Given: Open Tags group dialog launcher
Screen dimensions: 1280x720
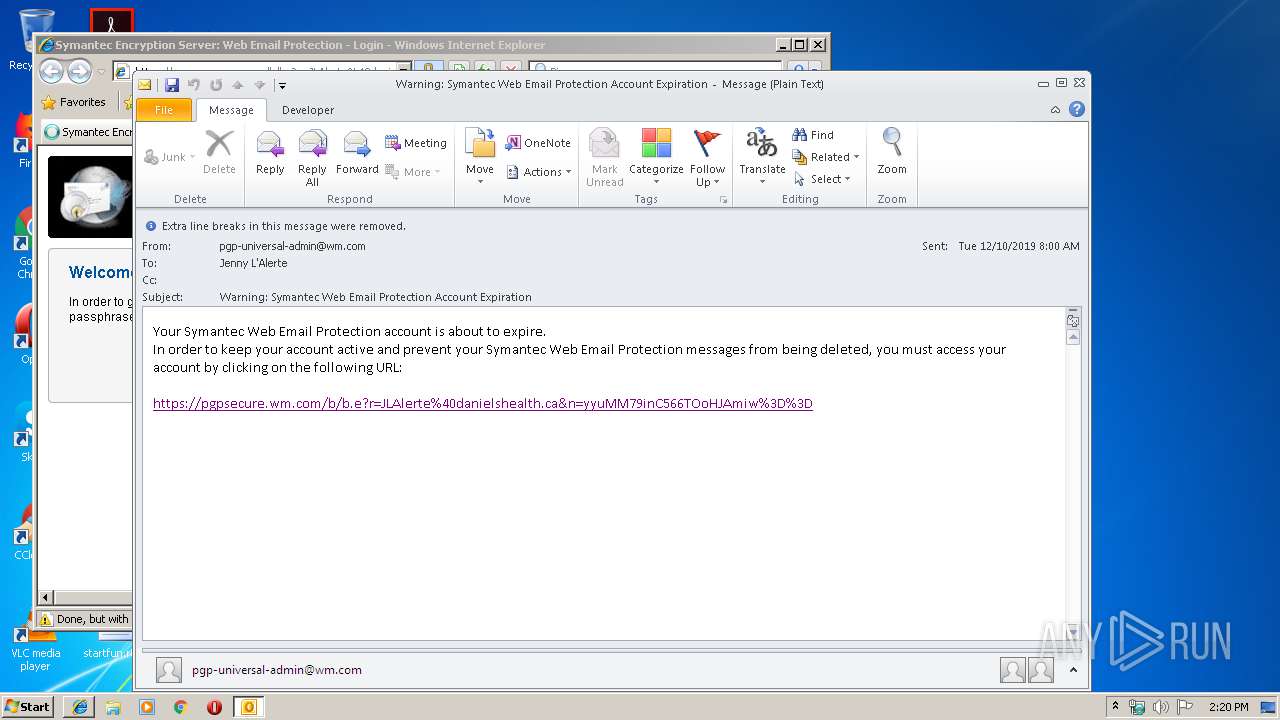Looking at the screenshot, I should pos(723,200).
